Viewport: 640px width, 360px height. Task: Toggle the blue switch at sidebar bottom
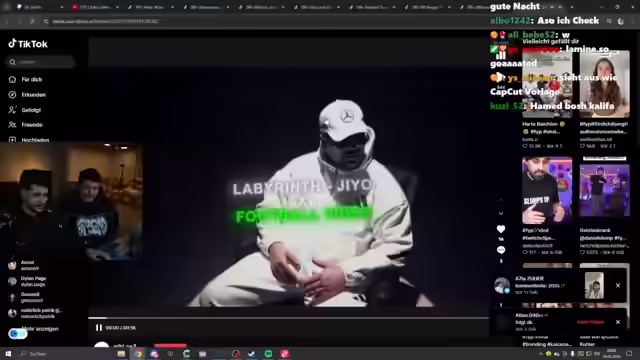18,334
